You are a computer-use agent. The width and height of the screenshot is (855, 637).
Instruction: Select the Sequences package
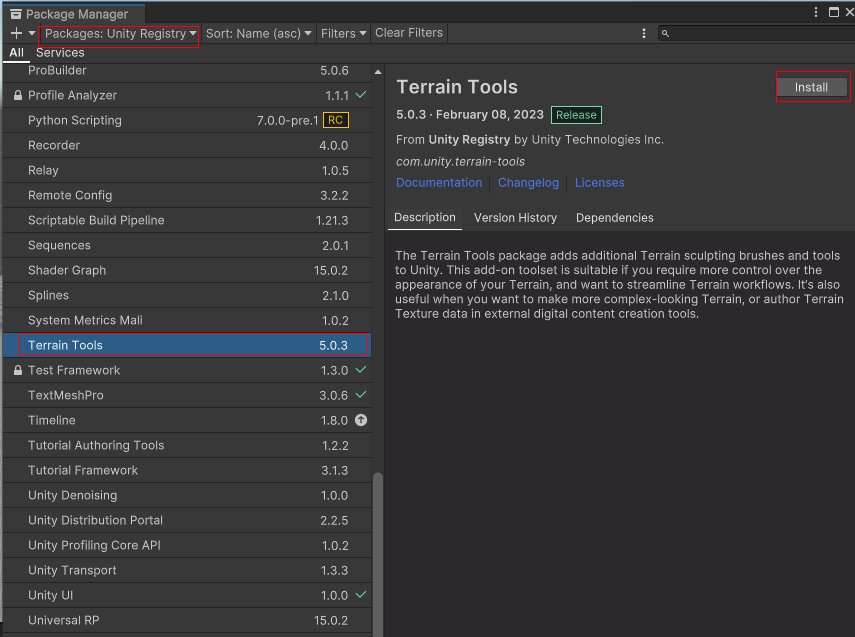point(187,245)
